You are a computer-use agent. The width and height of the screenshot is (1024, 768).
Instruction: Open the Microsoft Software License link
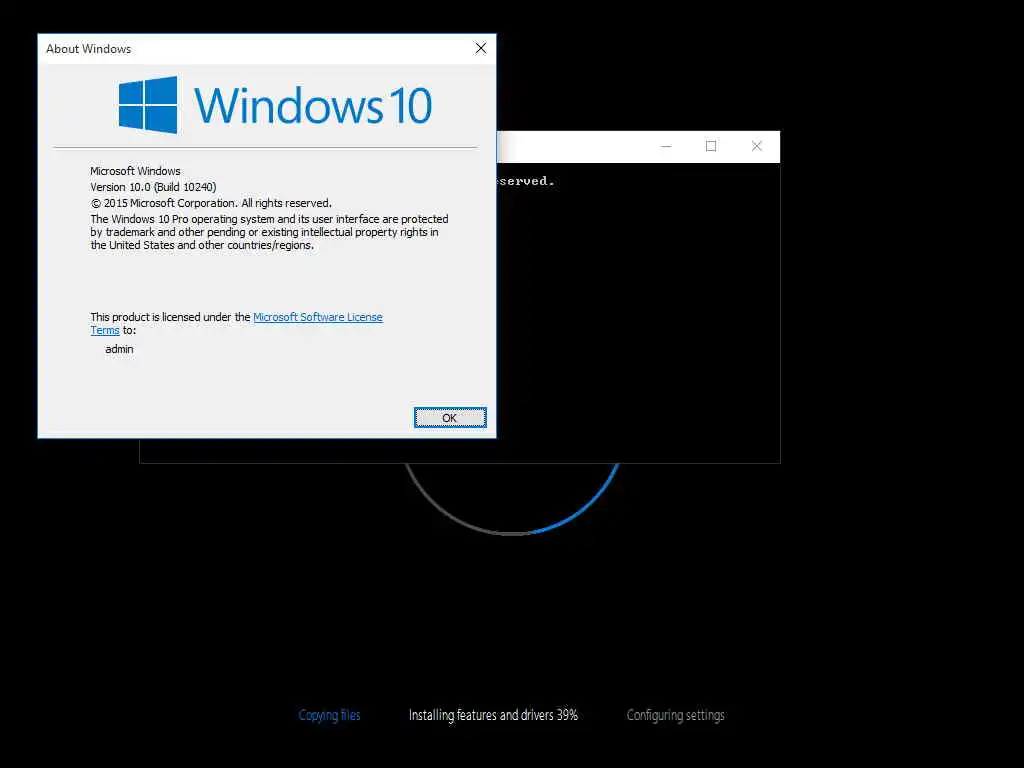(317, 317)
